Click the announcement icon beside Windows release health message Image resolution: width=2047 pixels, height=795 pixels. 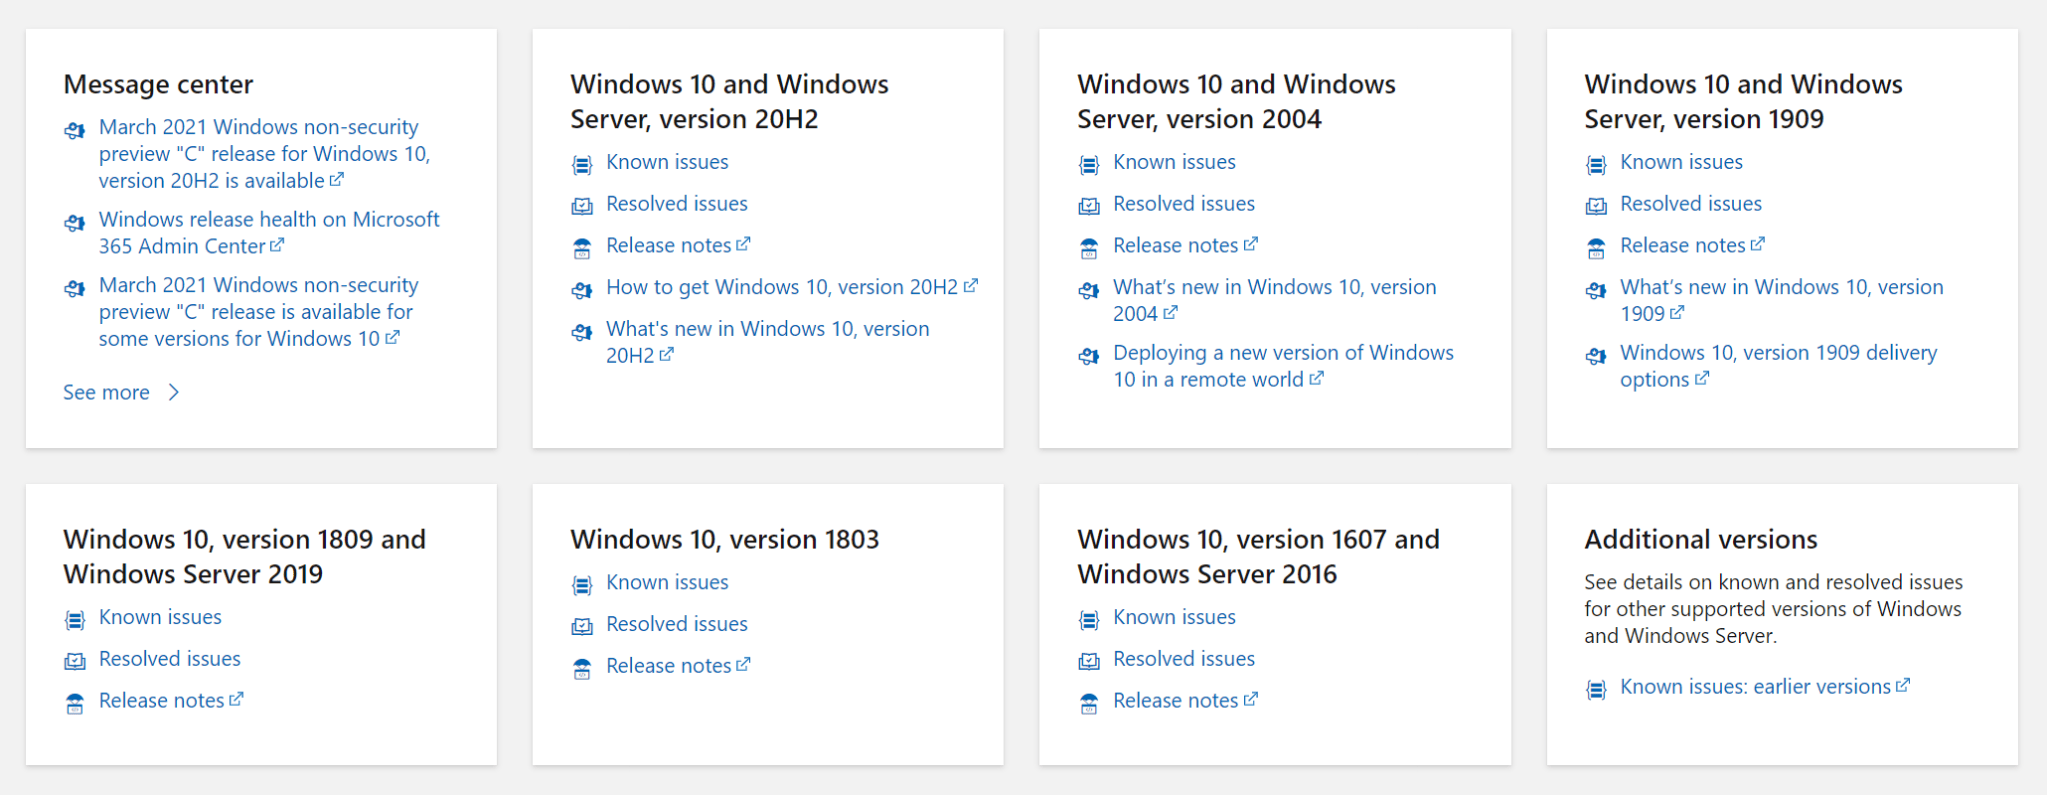pyautogui.click(x=75, y=222)
